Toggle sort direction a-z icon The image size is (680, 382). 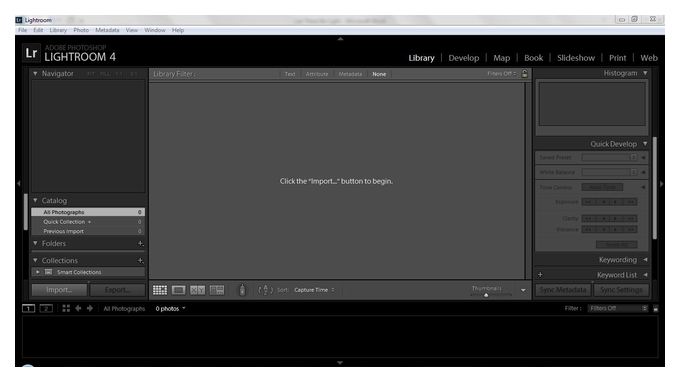pos(265,290)
